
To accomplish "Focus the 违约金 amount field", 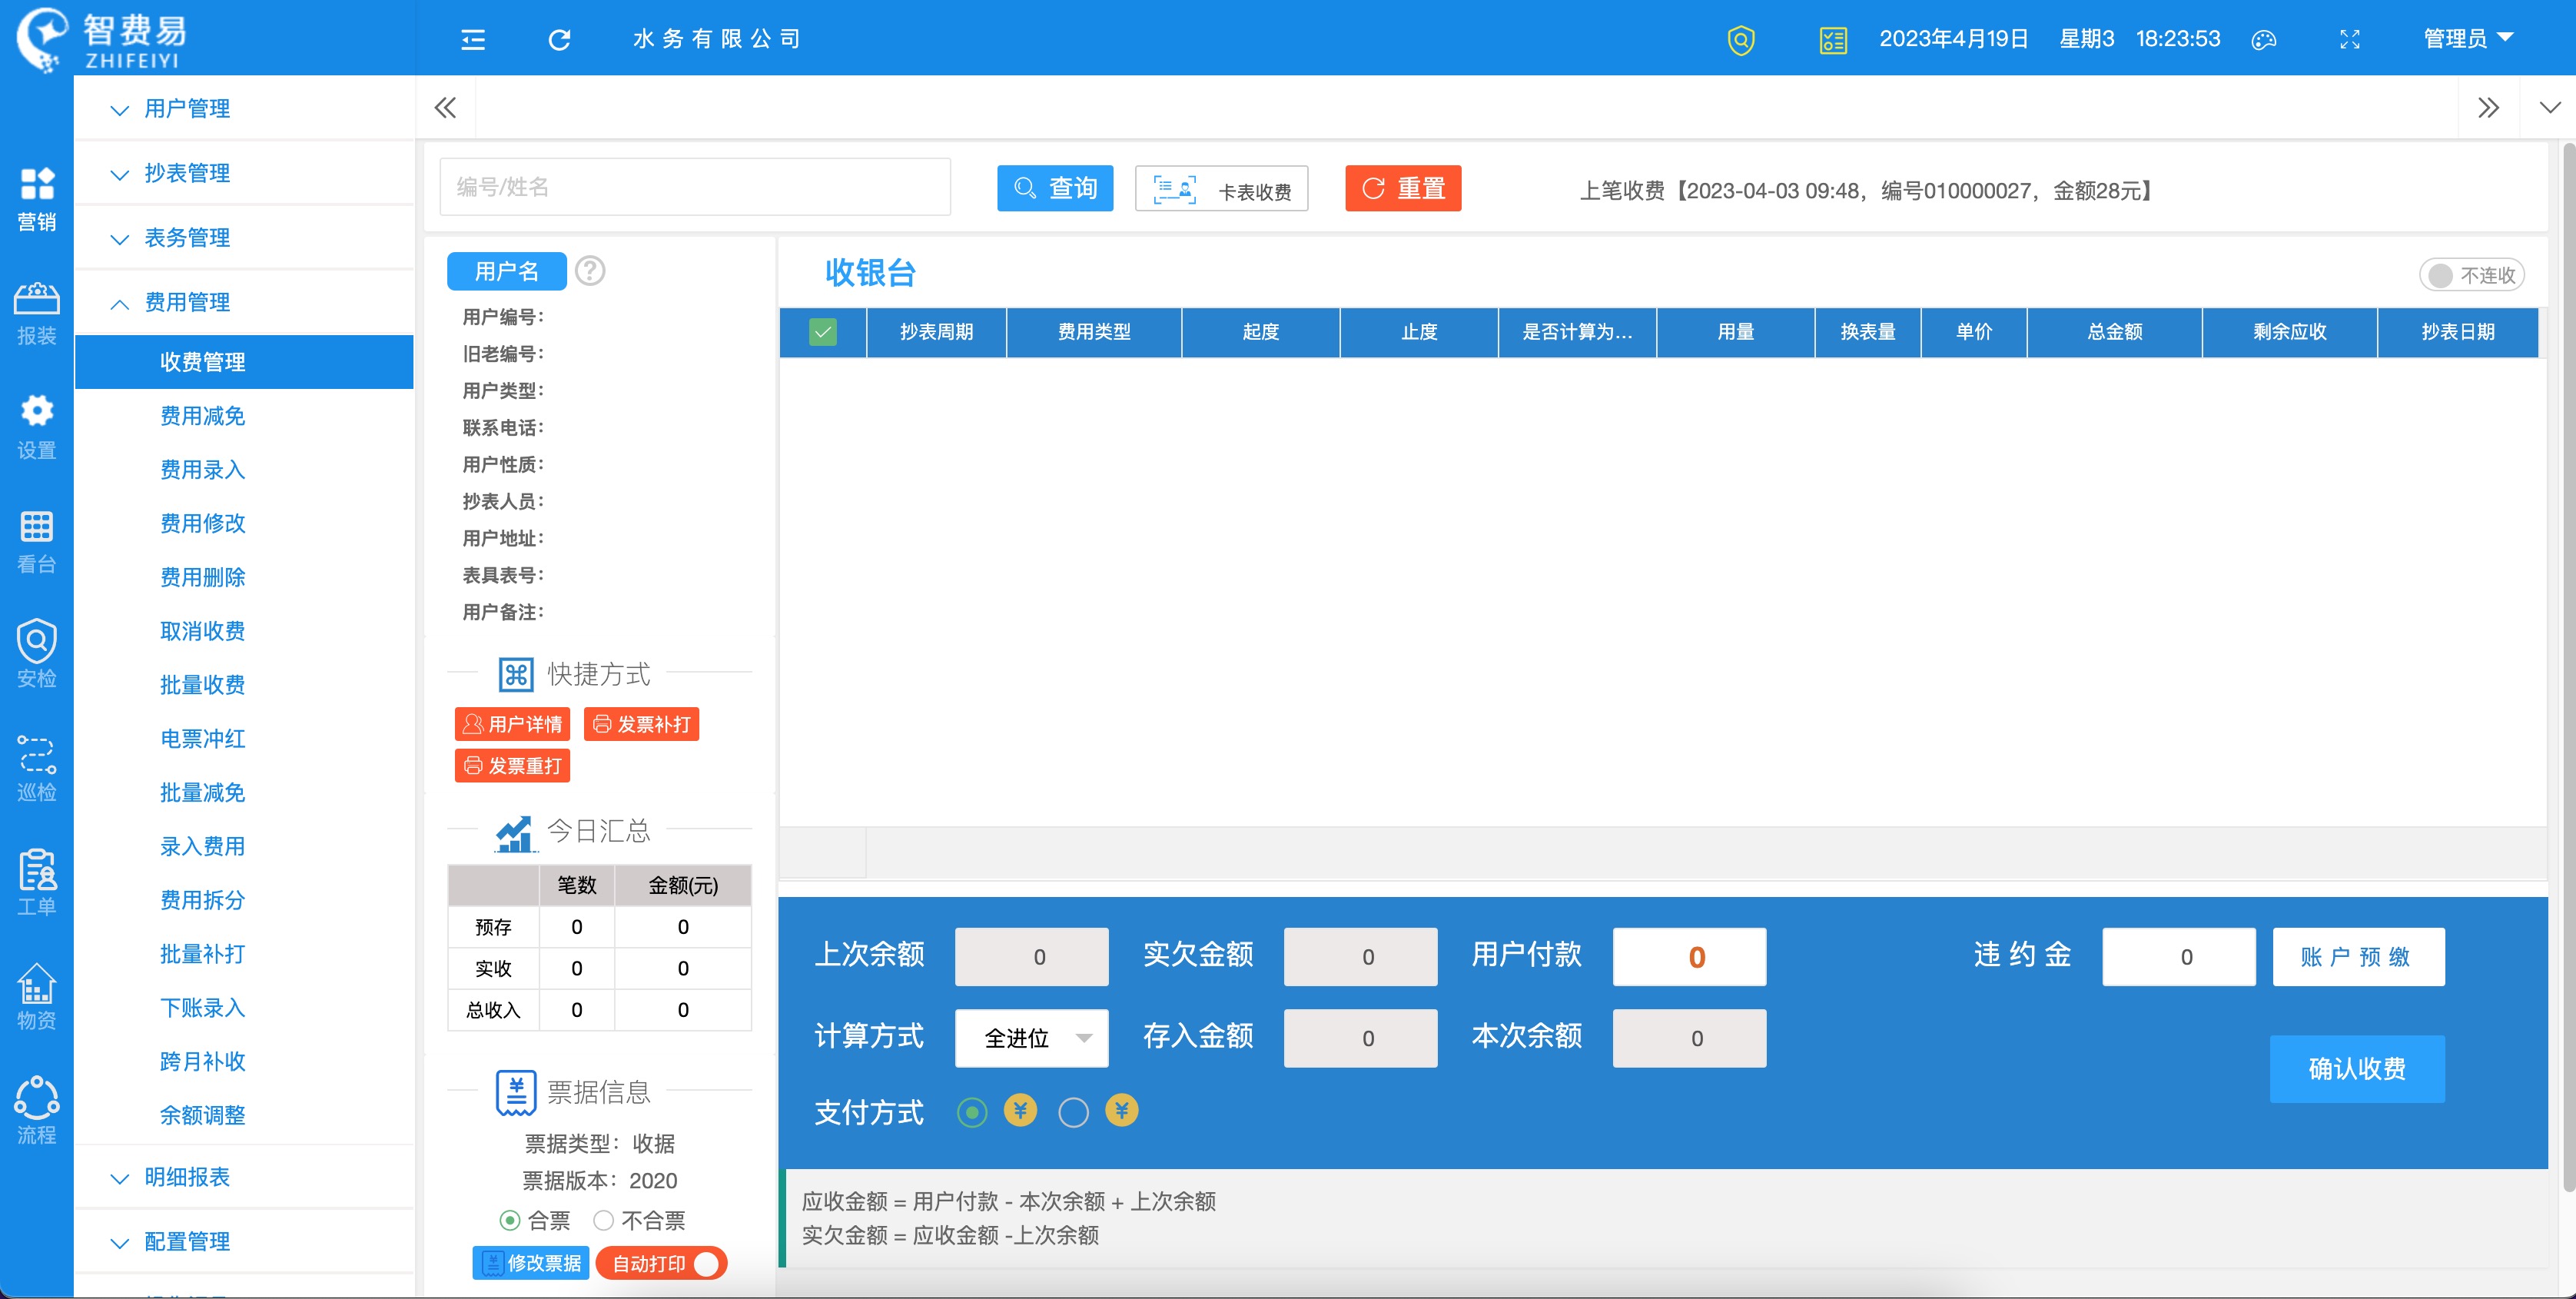I will (2179, 957).
